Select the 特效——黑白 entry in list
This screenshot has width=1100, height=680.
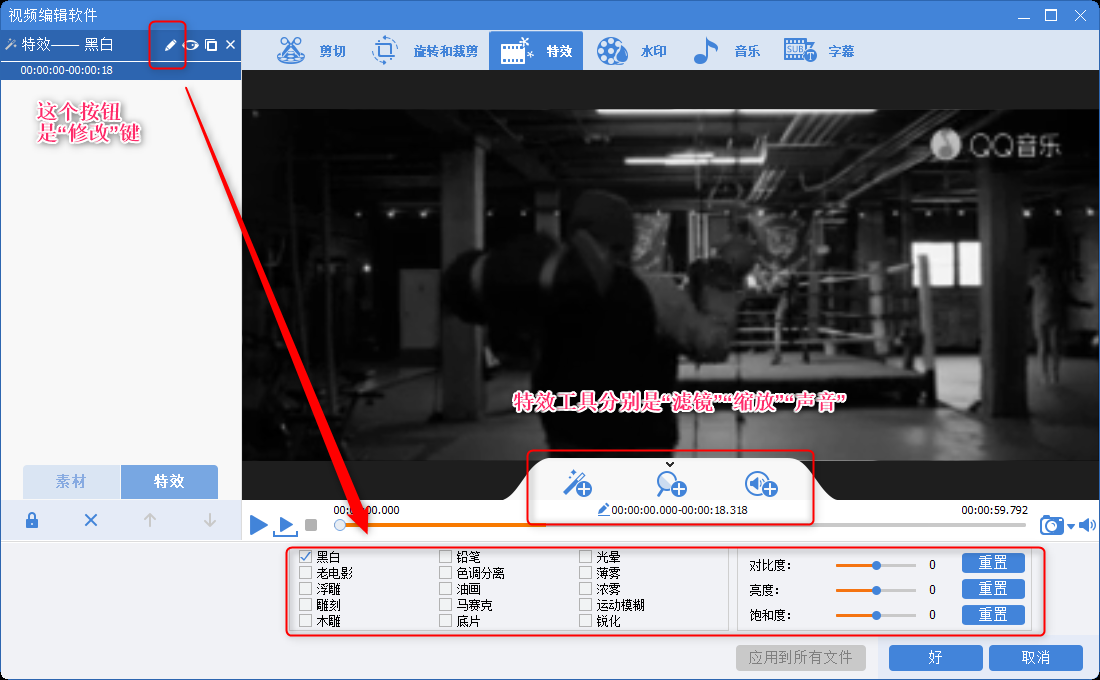(x=121, y=55)
